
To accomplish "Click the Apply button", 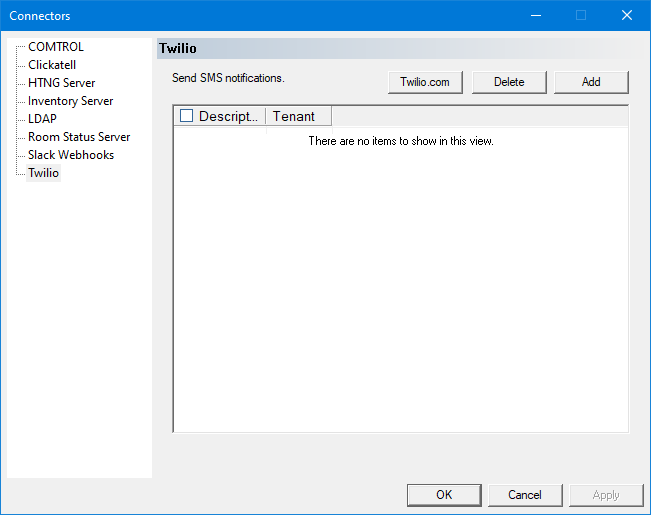I will (606, 495).
